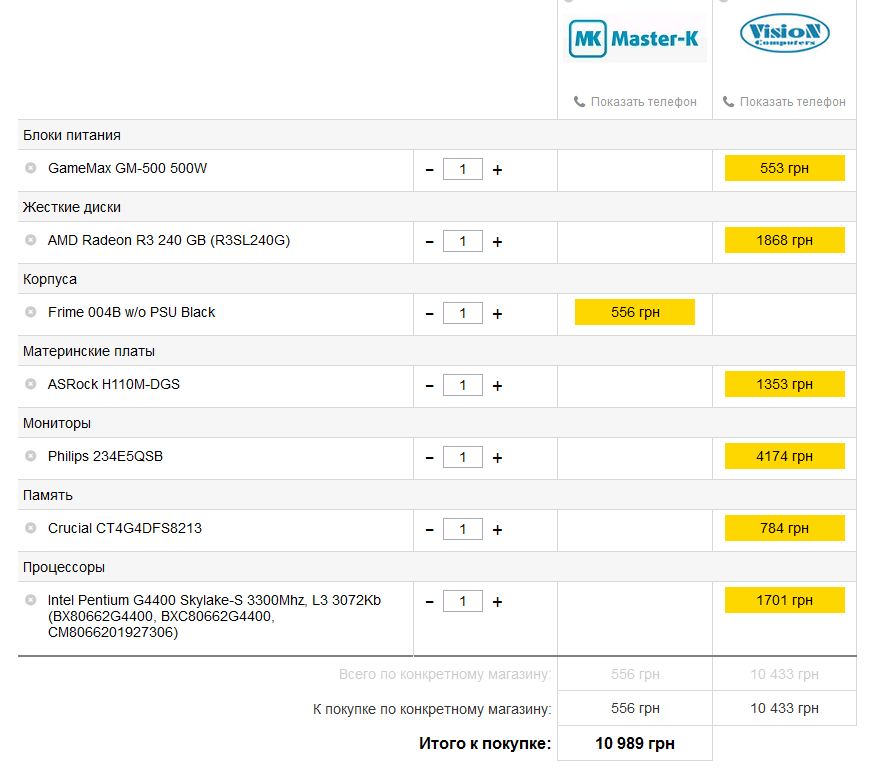Screen dimensions: 871x777
Task: Remove Frime 004B case item icon
Action: click(31, 312)
